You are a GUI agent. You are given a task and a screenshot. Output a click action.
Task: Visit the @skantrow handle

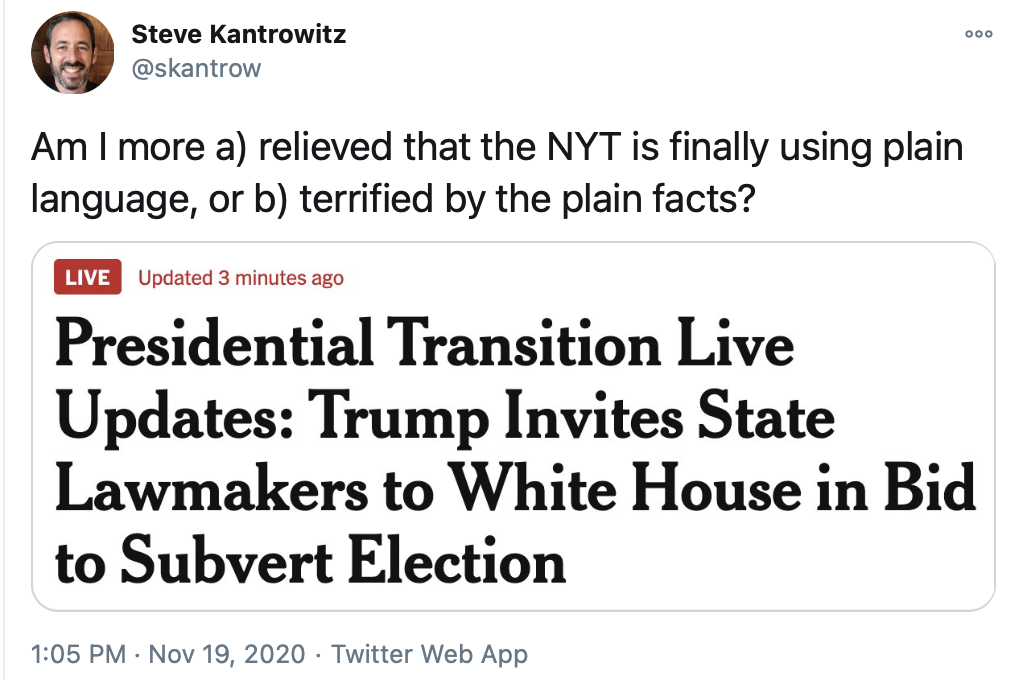pos(196,67)
